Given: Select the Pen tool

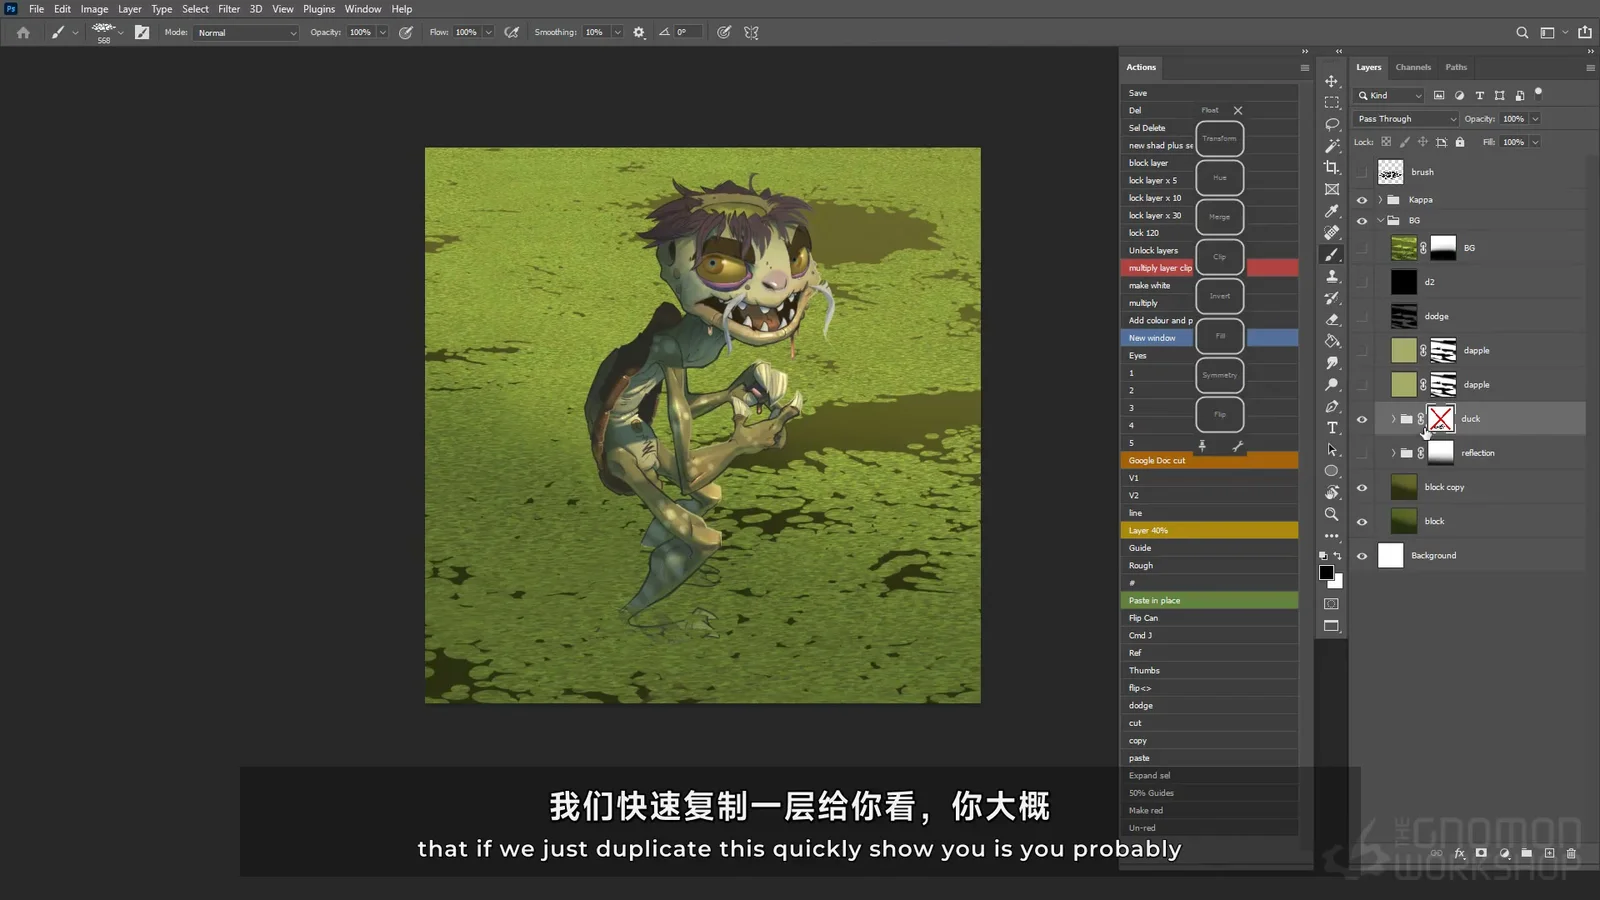Looking at the screenshot, I should (x=1331, y=406).
